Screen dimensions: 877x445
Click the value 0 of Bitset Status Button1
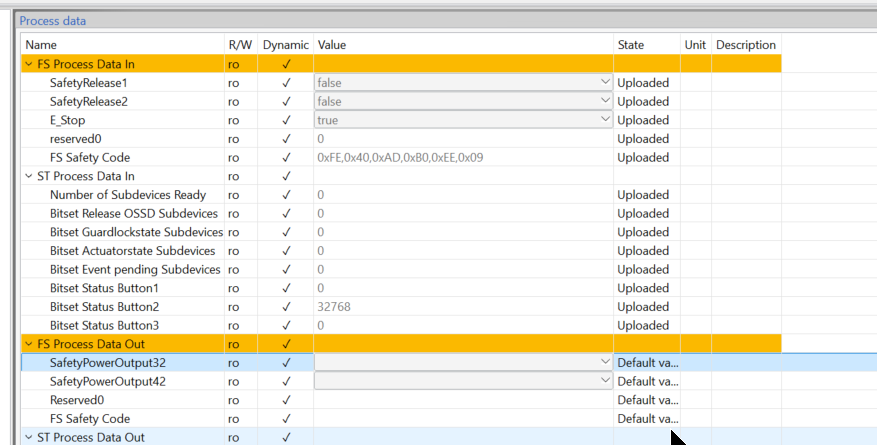pos(320,288)
